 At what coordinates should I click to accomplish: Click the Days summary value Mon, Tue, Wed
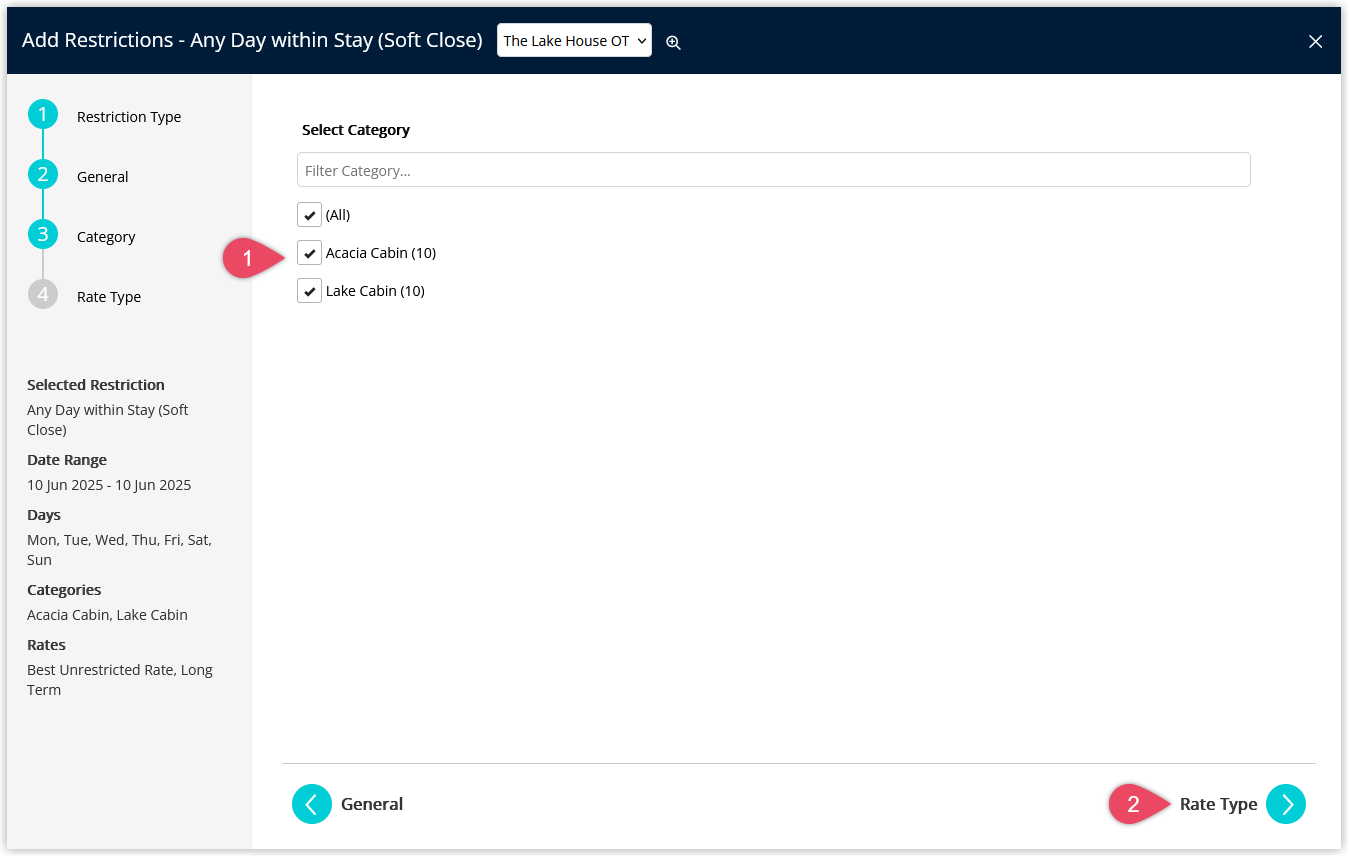click(119, 550)
